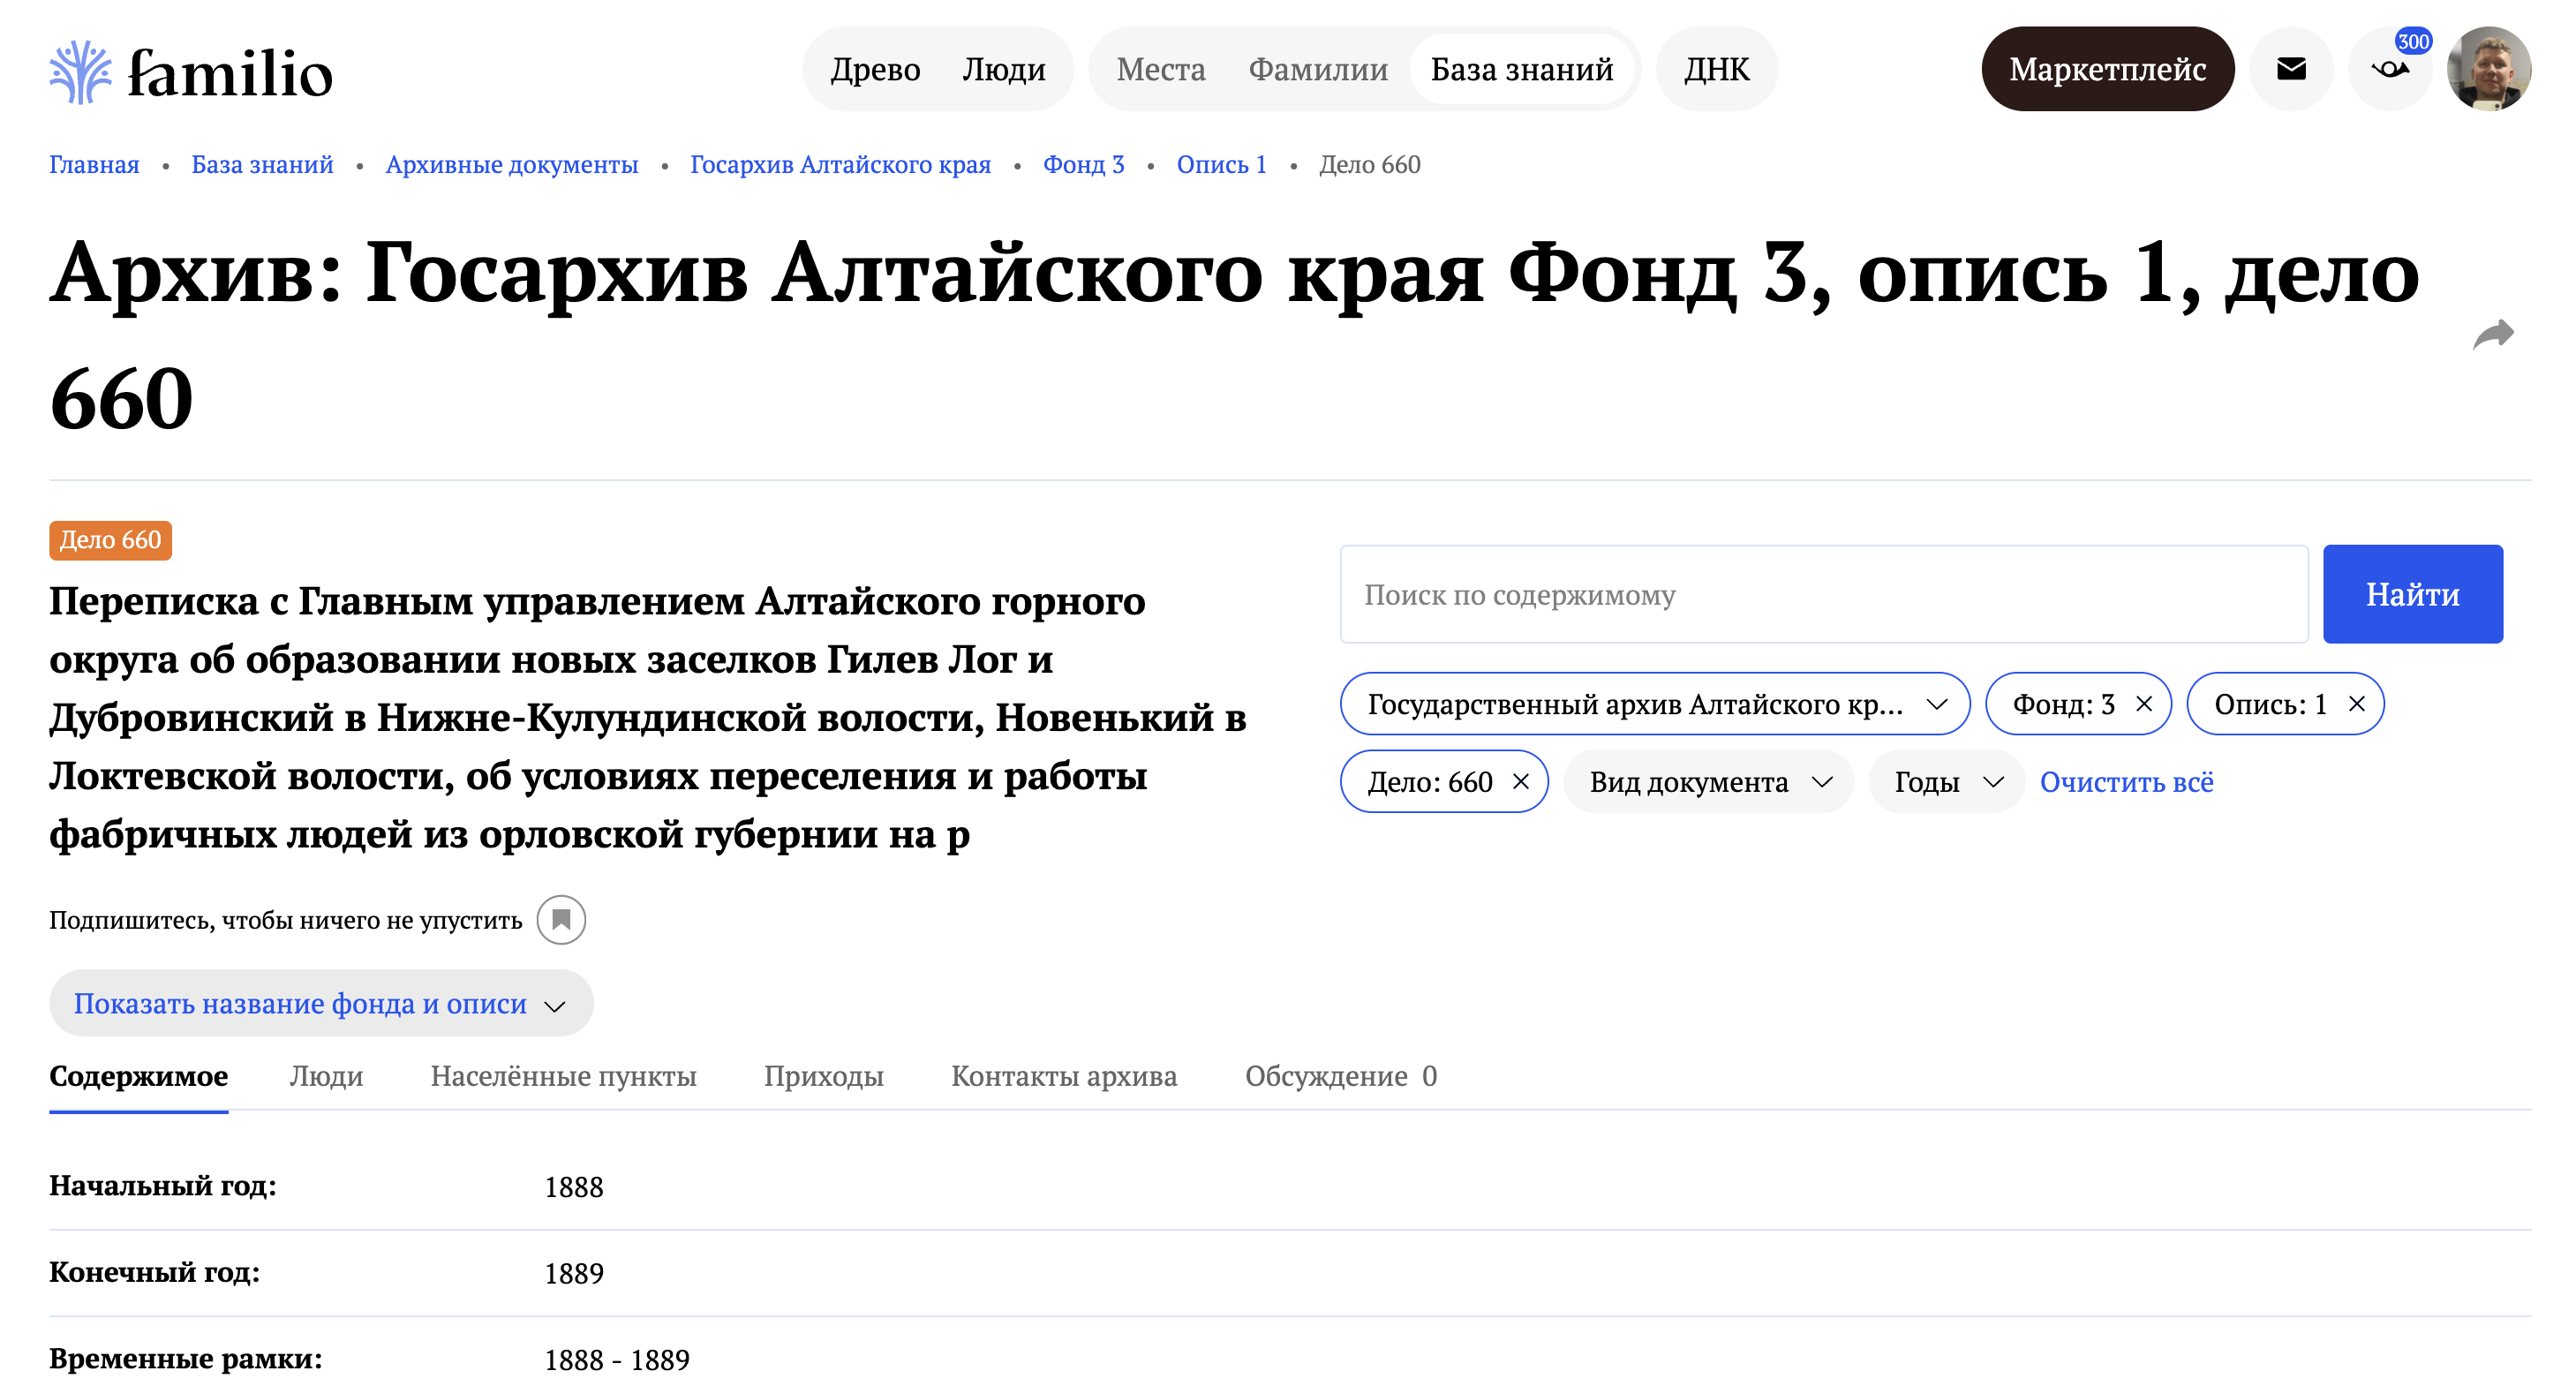Remove the Опись: 1 filter
Viewport: 2576px width, 1386px height.
pos(2357,704)
